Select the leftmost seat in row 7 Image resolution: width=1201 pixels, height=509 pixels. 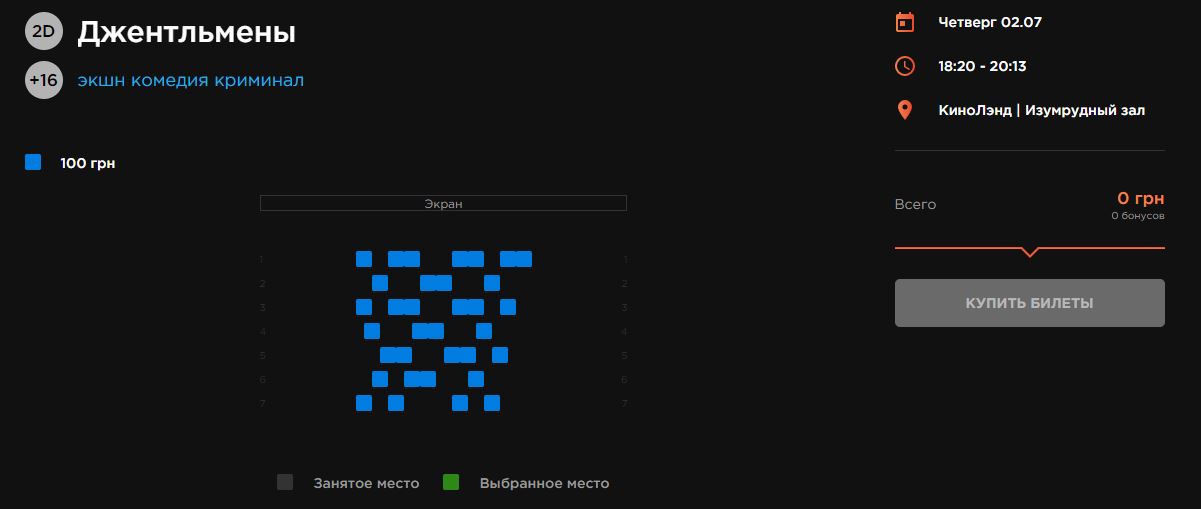coord(364,403)
